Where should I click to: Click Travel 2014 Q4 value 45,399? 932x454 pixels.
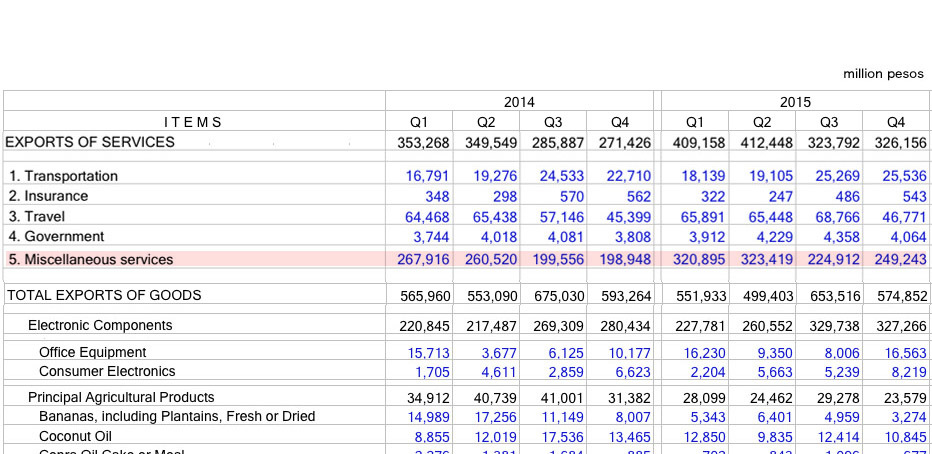[629, 217]
